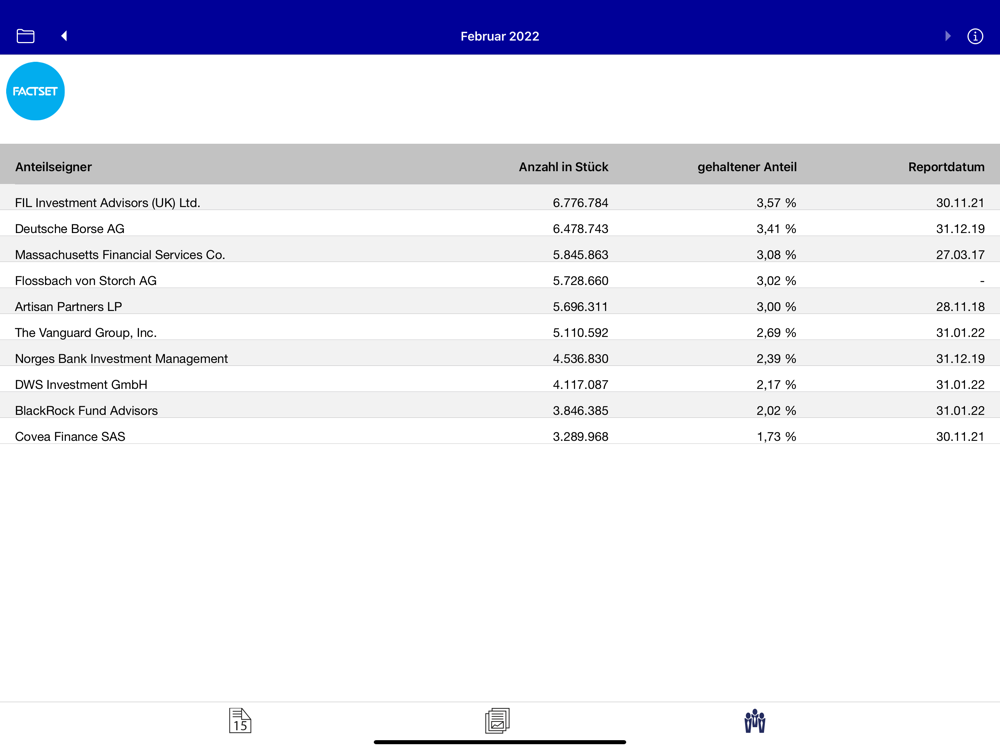Click the gehaltener Anteil column header

747,167
